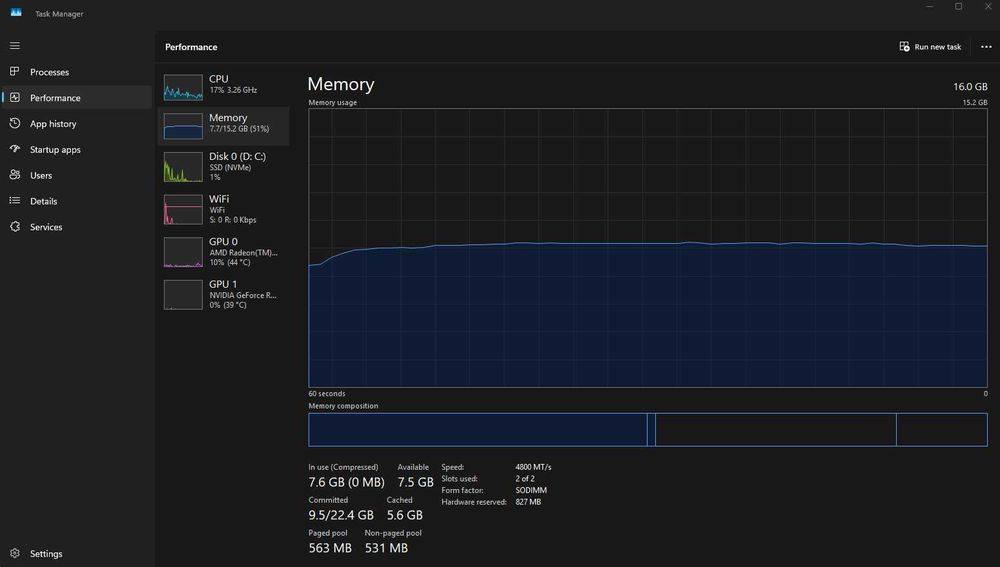Click the App history clock icon
Image resolution: width=1000 pixels, height=567 pixels.
15,124
